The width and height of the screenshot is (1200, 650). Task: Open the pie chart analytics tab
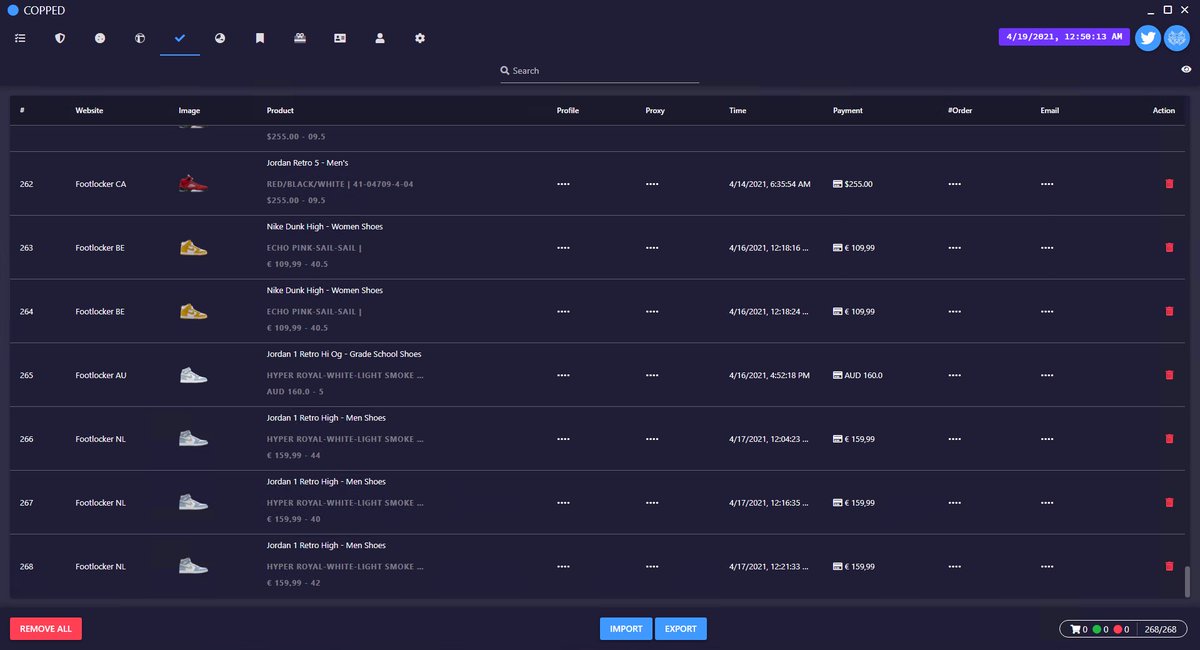tap(220, 38)
